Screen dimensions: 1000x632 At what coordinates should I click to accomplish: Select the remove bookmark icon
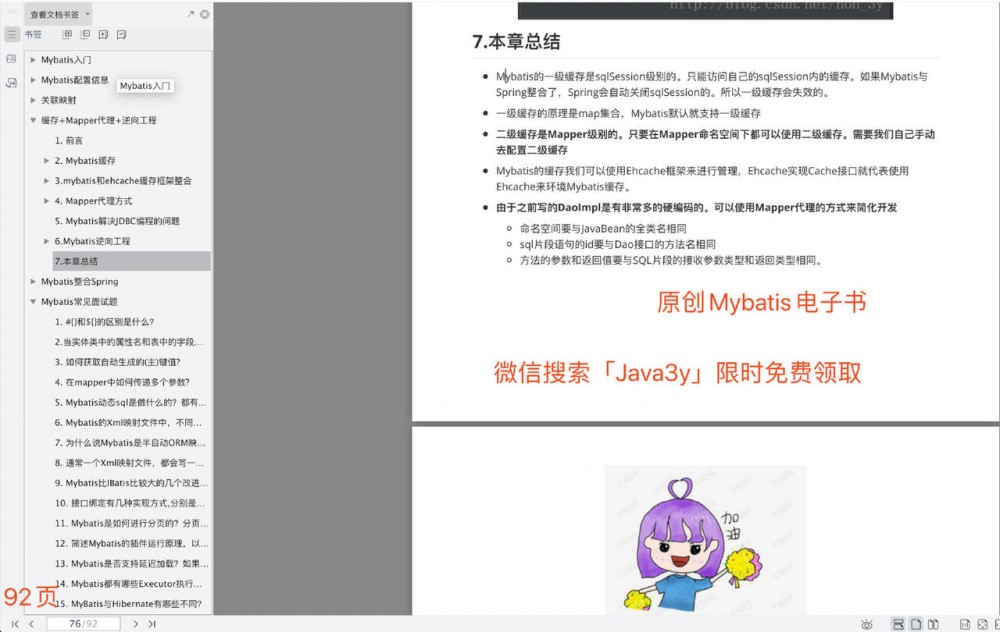[x=122, y=34]
